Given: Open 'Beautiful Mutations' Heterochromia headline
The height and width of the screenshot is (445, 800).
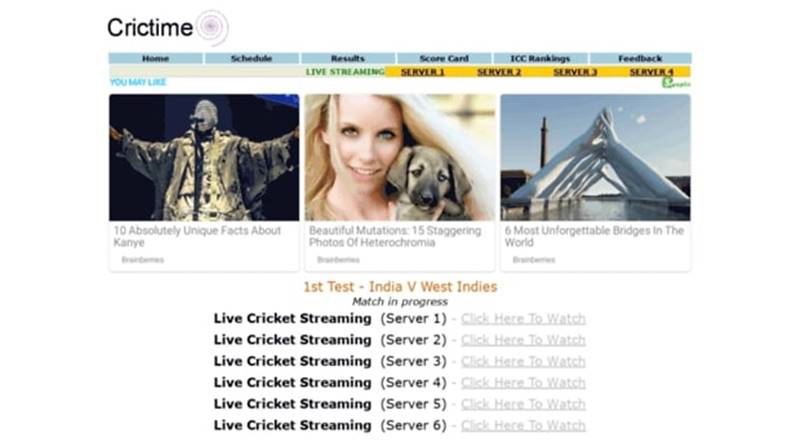Looking at the screenshot, I should (x=395, y=236).
